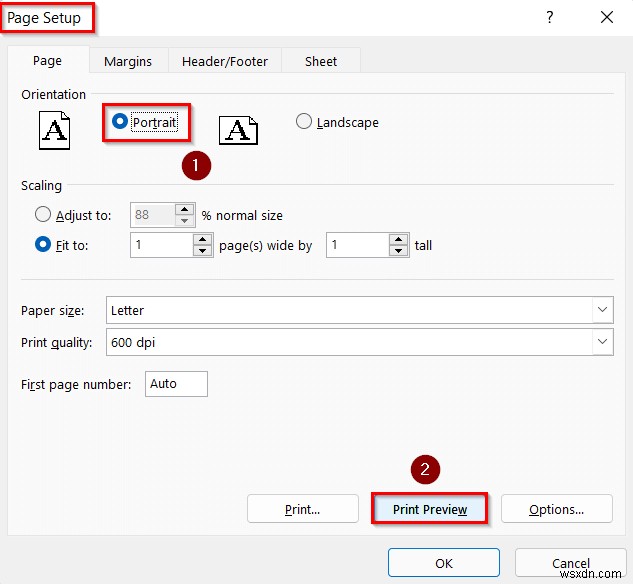Click the pages wide input field
This screenshot has height=584, width=633.
click(x=162, y=245)
